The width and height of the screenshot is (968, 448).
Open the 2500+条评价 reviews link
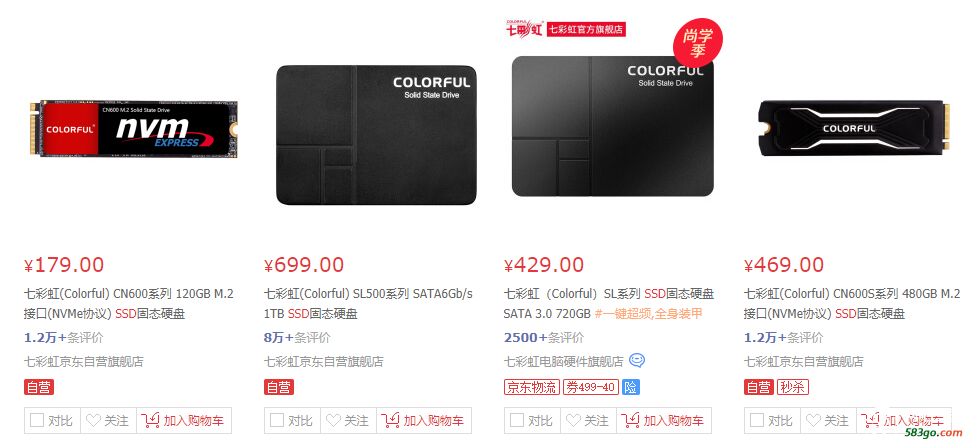point(544,338)
